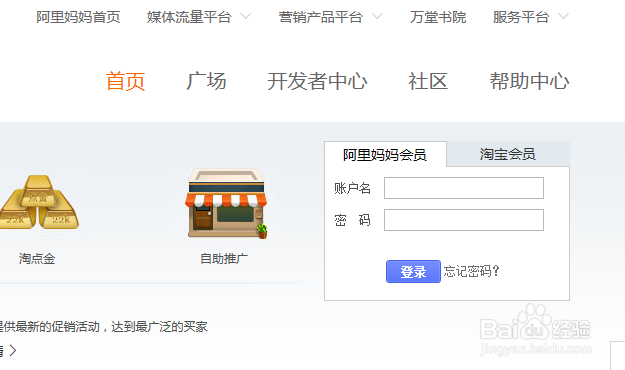
Task: Go to the 首页 tab
Action: tap(125, 81)
